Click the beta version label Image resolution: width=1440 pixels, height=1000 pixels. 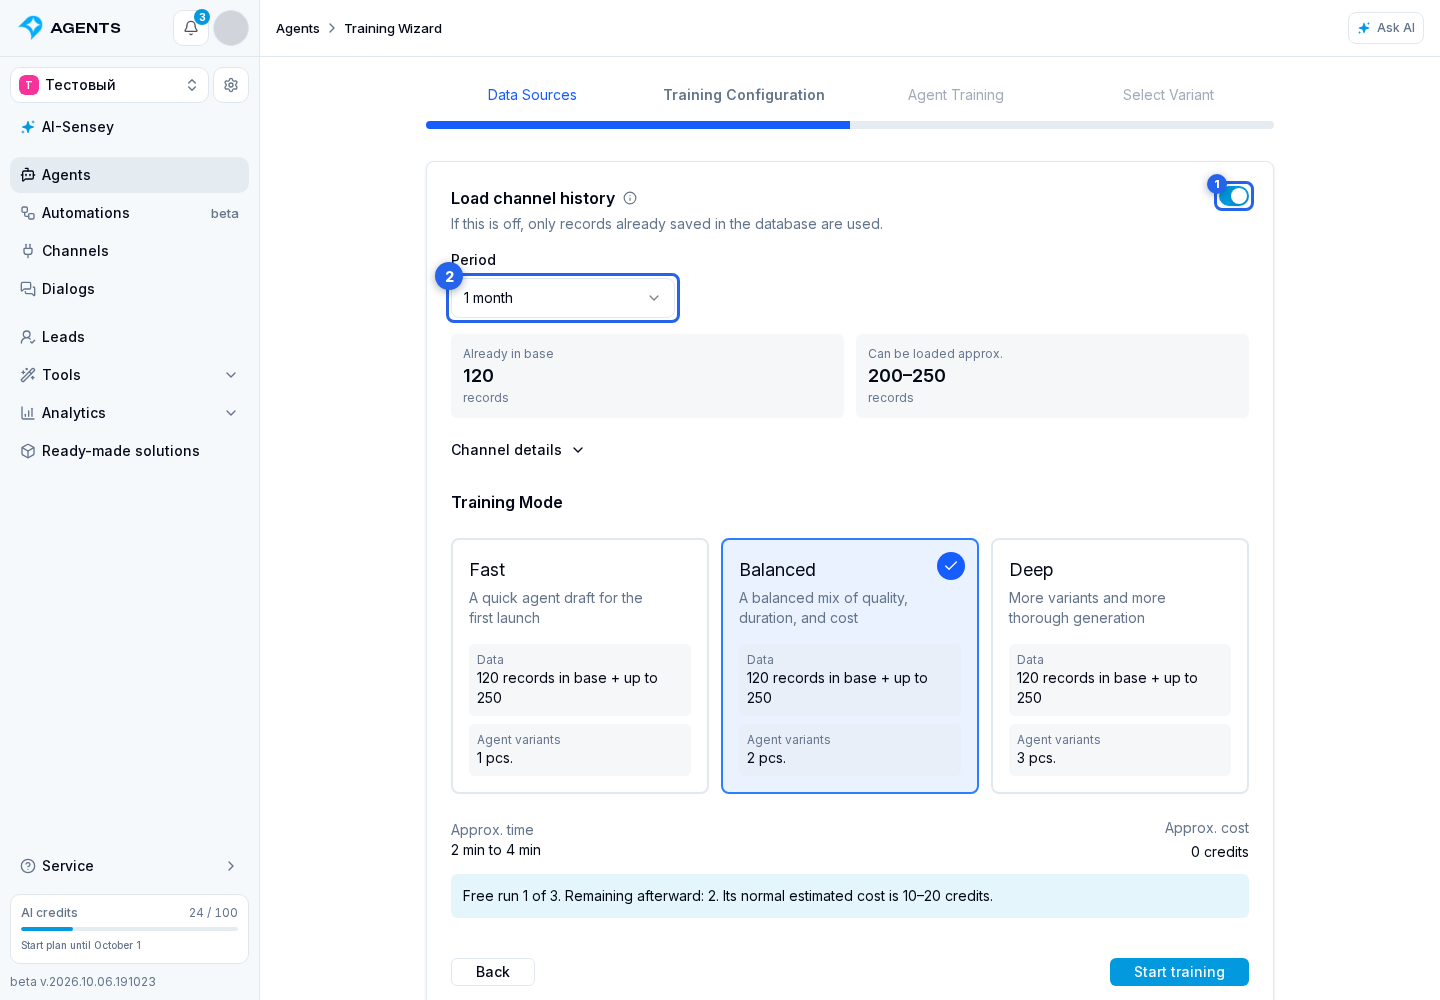[83, 982]
